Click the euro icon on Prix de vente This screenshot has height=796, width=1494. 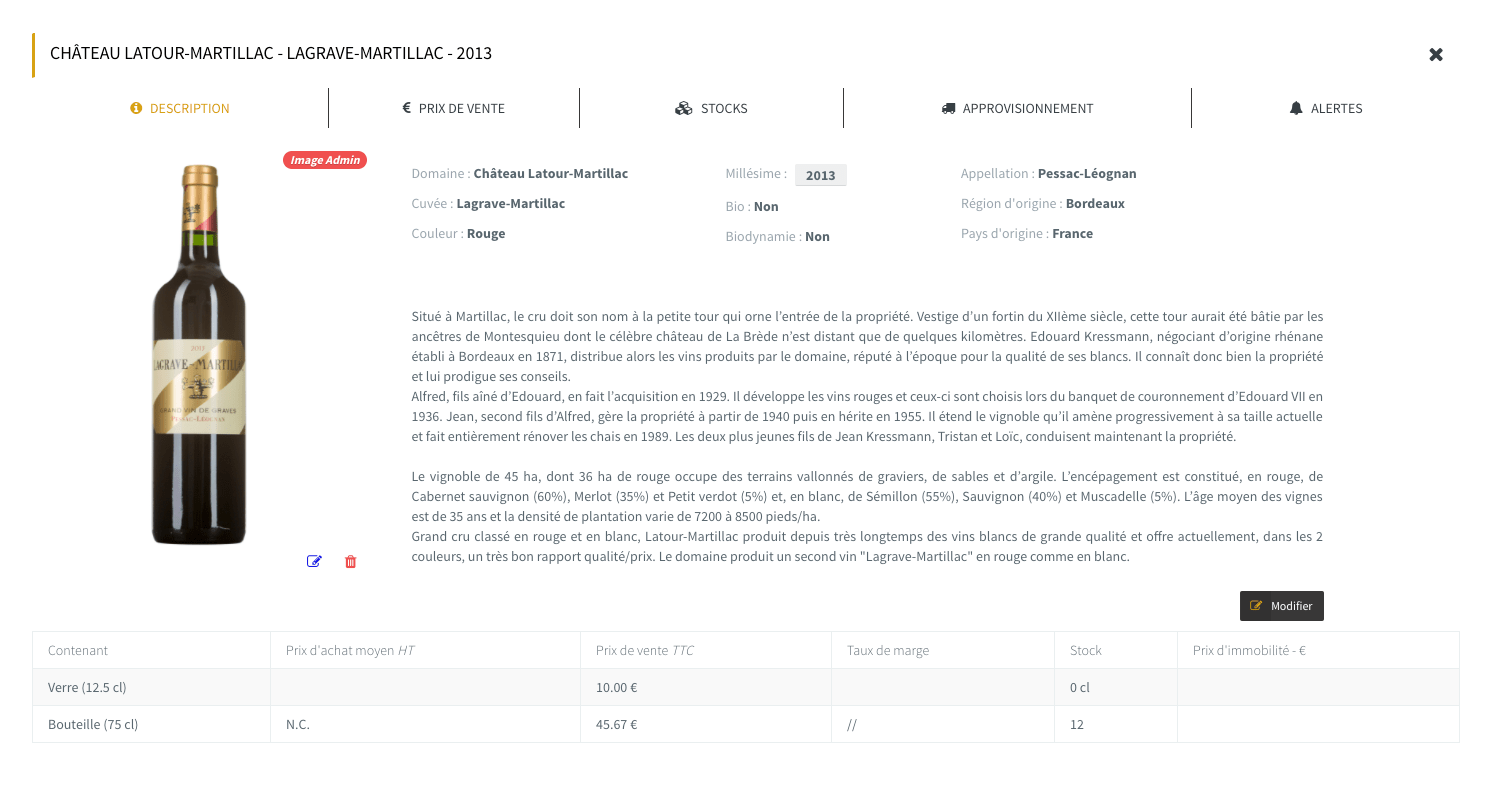(407, 108)
